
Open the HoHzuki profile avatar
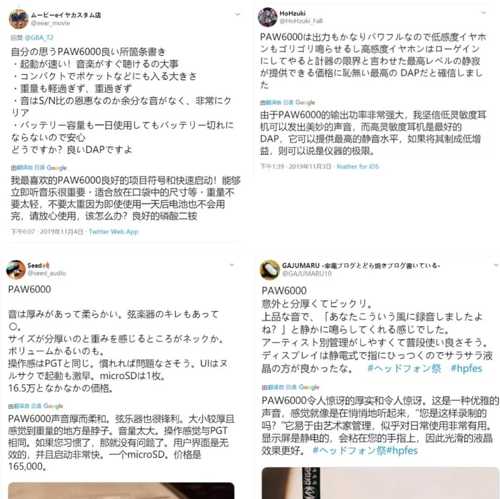click(267, 17)
